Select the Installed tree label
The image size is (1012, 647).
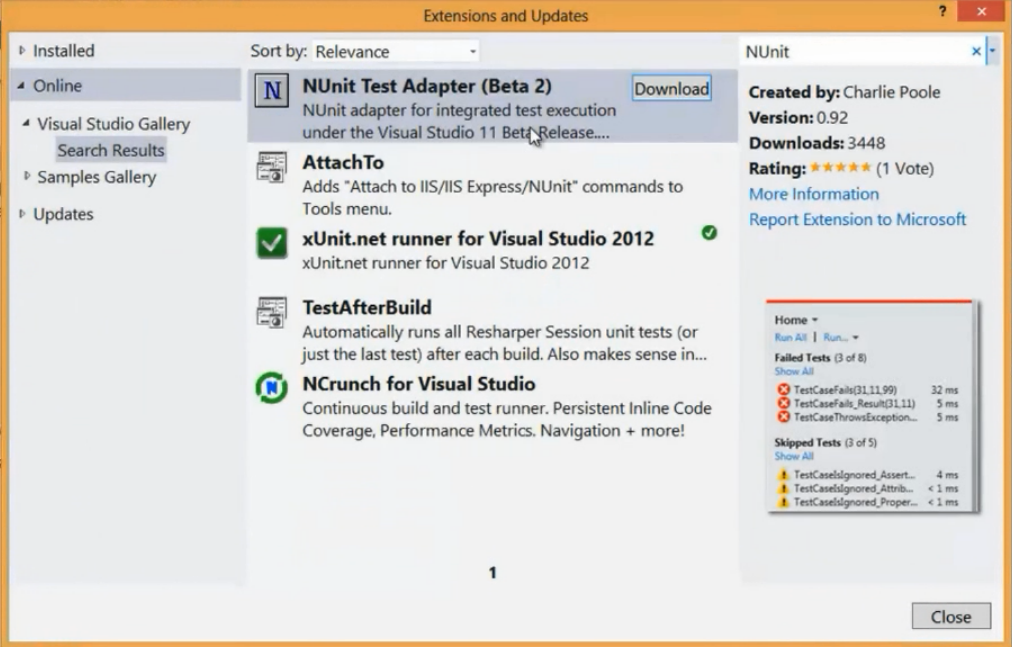coord(64,50)
